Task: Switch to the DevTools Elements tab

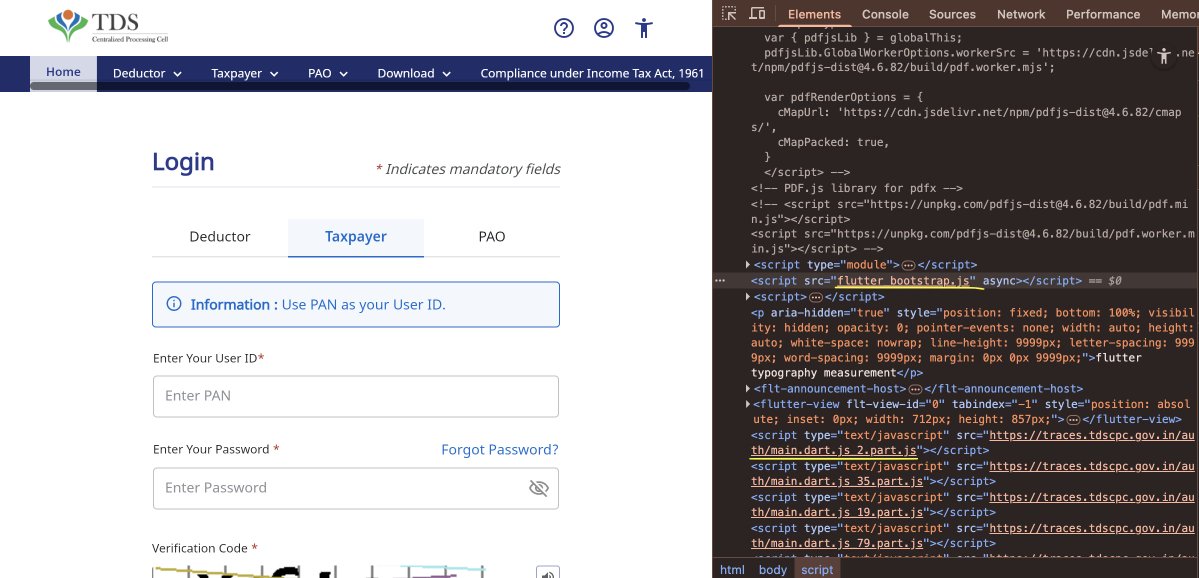Action: (814, 14)
